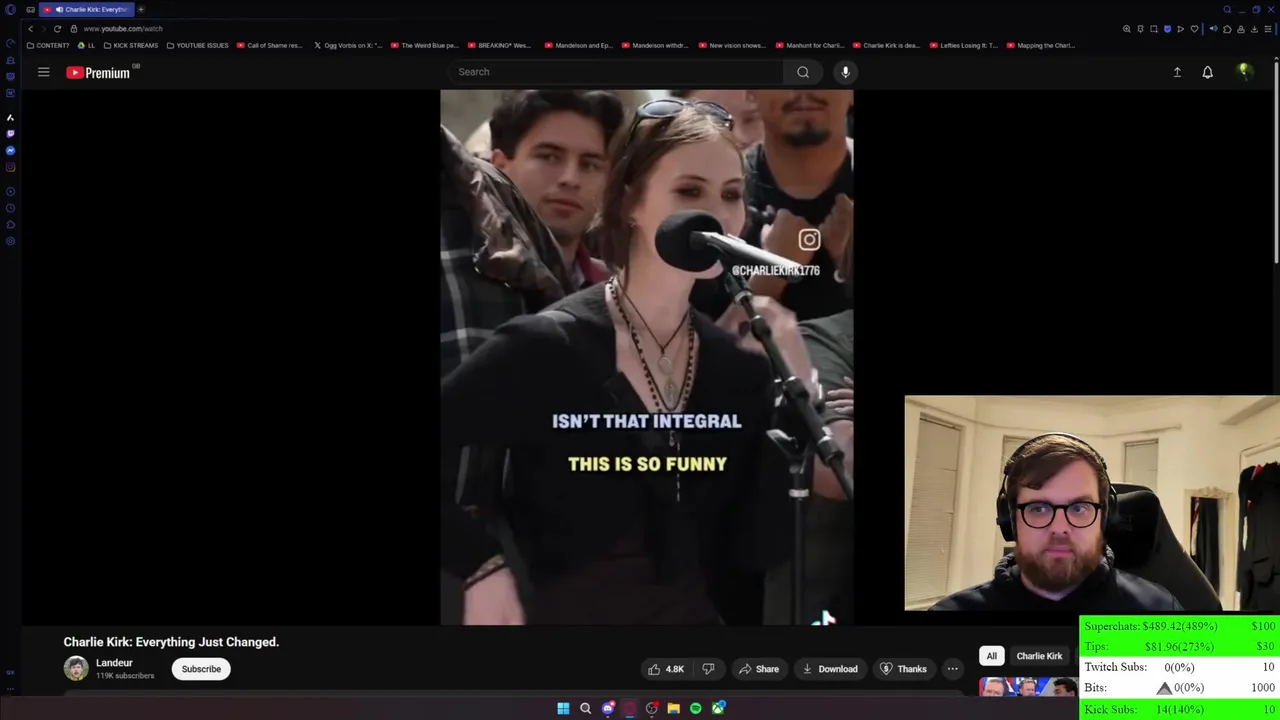Viewport: 1280px width, 720px height.
Task: Open YouTube notifications bell
Action: click(x=1208, y=72)
